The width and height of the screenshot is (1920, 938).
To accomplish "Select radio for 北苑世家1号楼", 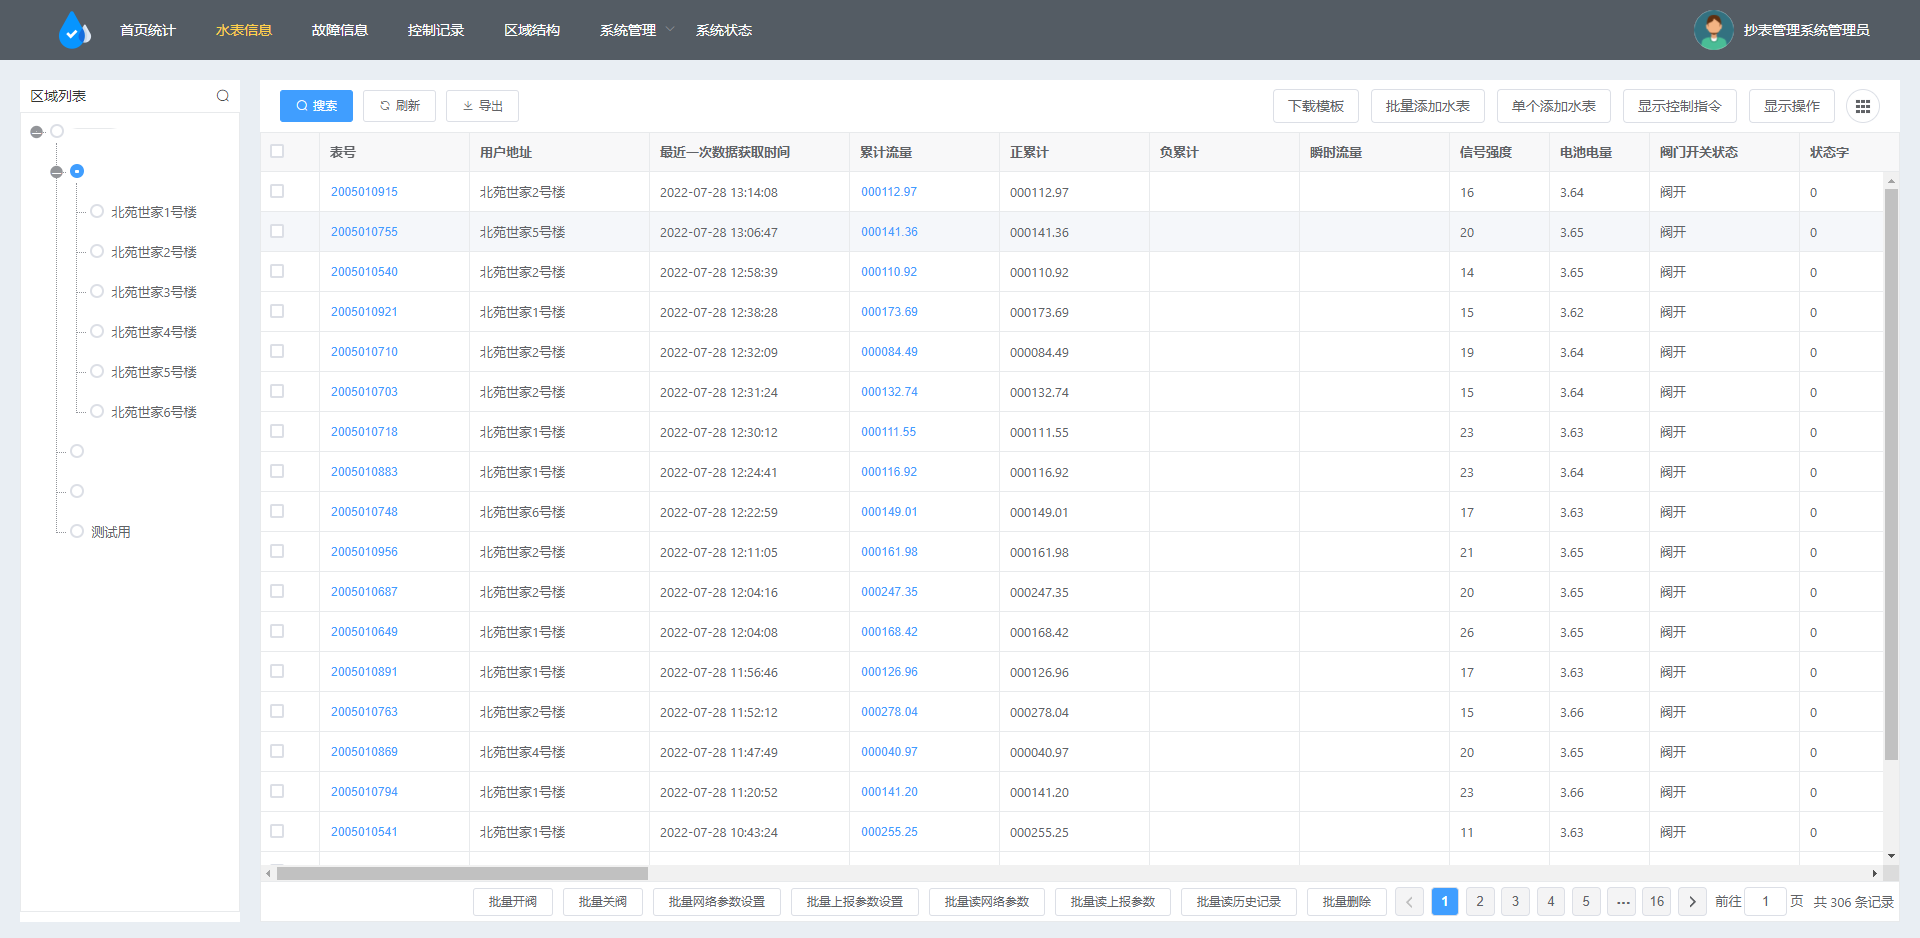I will click(x=97, y=211).
